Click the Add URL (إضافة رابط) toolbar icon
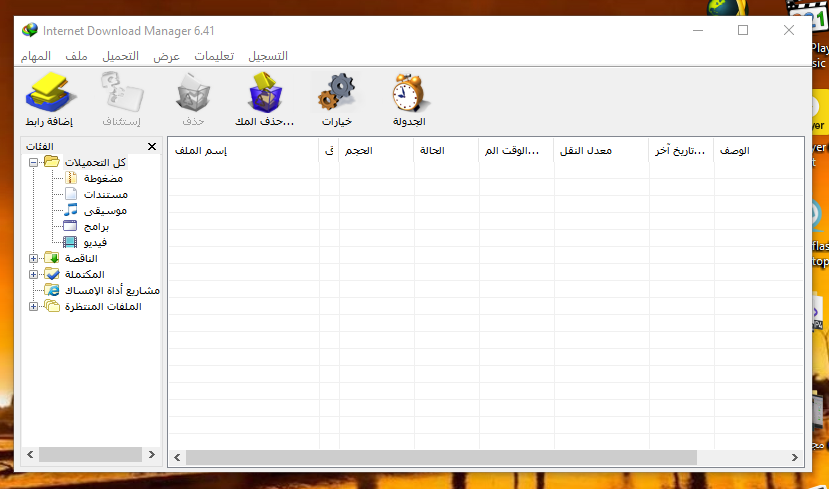Viewport: 829px width, 489px height. 50,93
